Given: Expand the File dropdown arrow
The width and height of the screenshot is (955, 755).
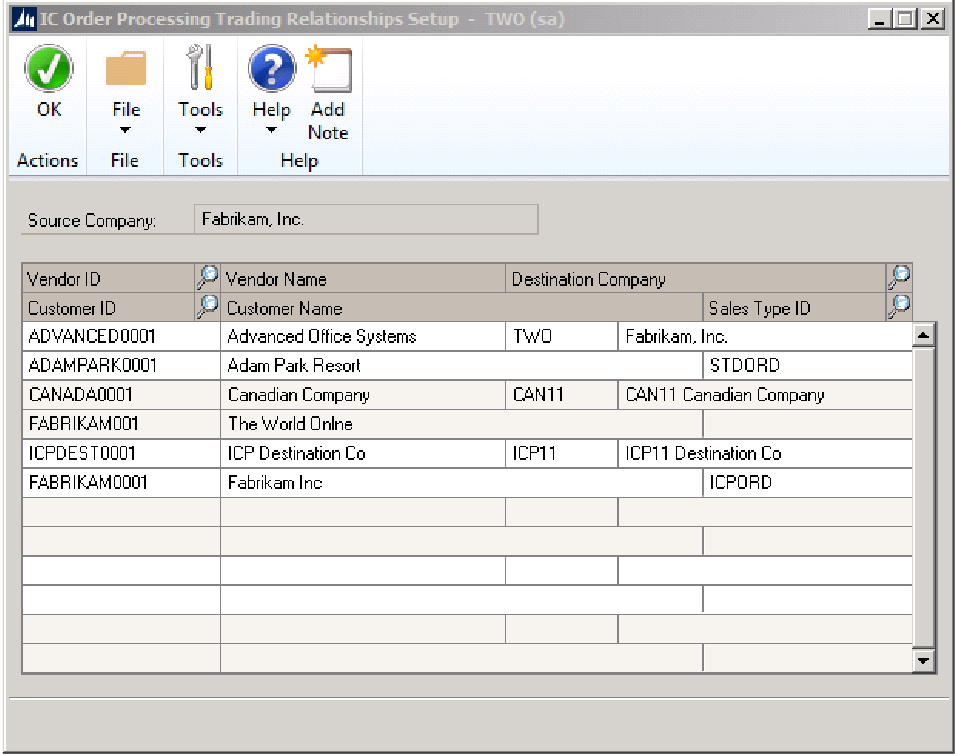Looking at the screenshot, I should 125,130.
